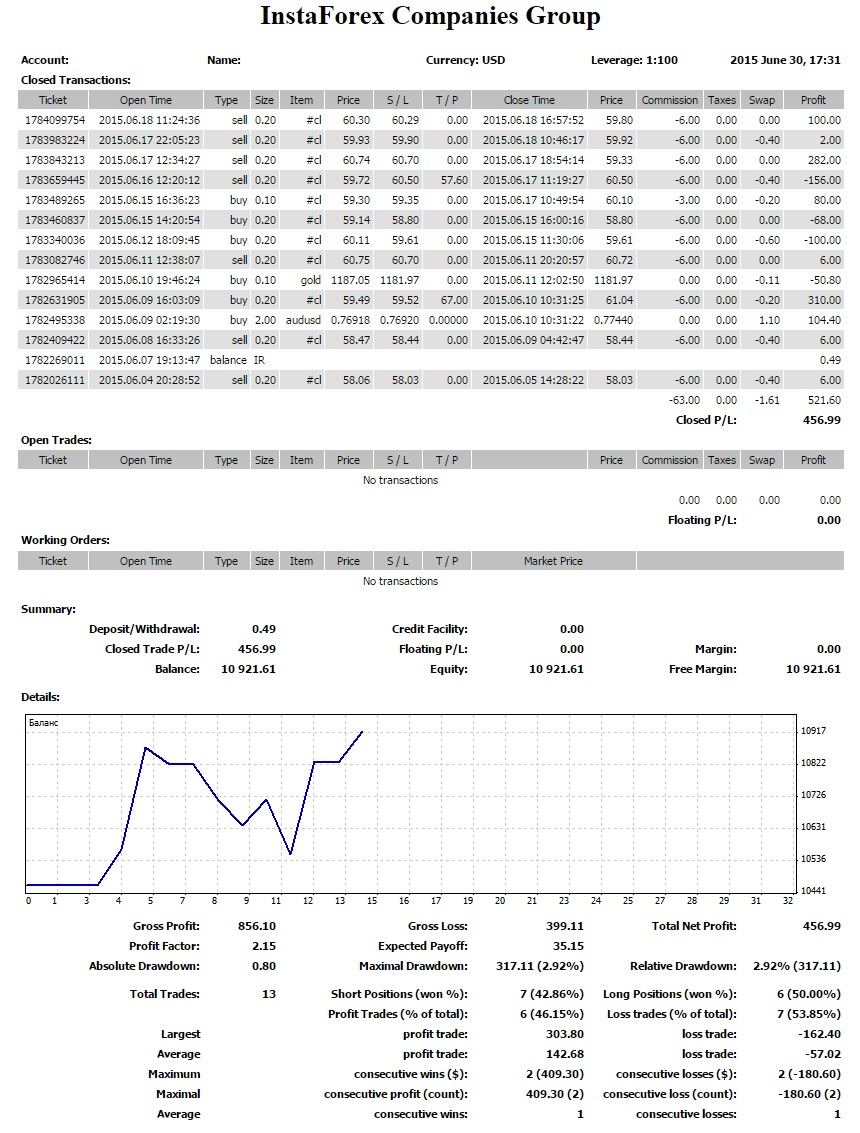Click the "Баланс" chart legend label

tap(43, 723)
